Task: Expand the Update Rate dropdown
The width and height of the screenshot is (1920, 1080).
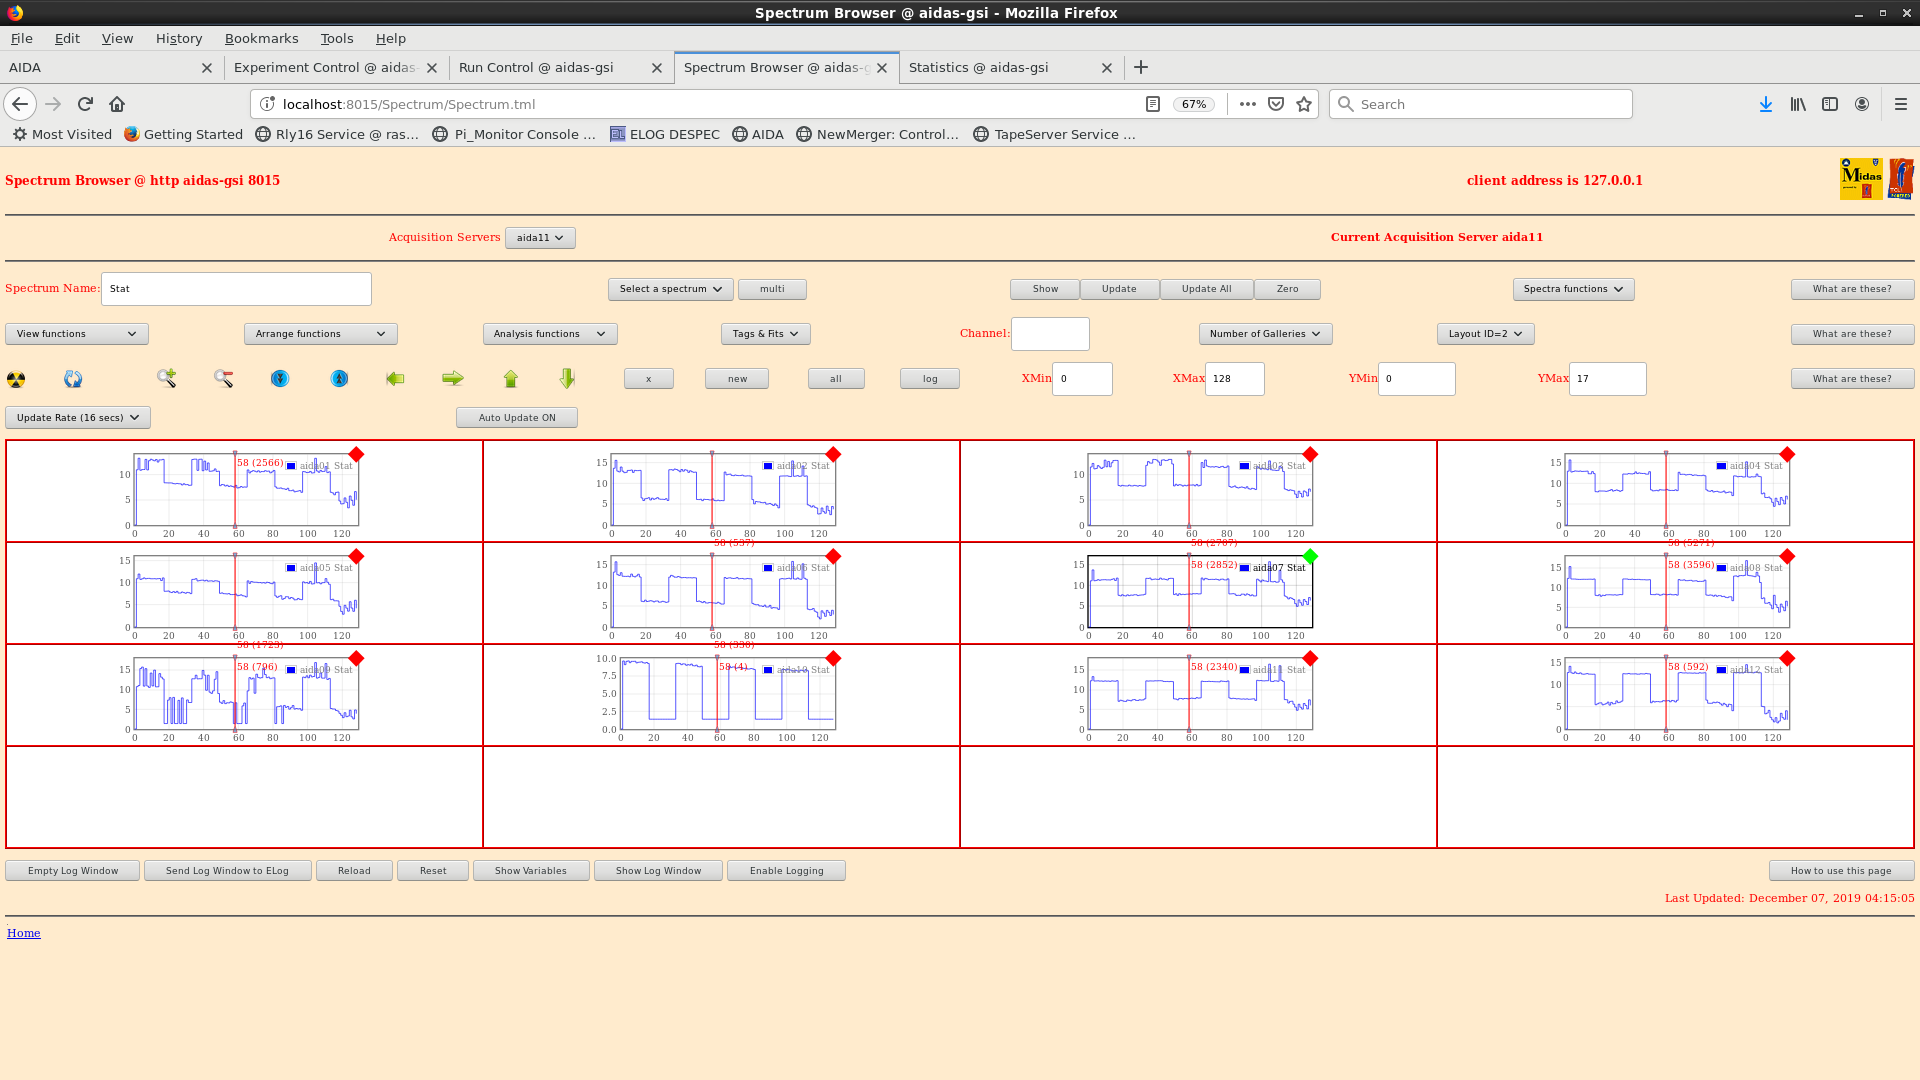Action: pos(78,418)
